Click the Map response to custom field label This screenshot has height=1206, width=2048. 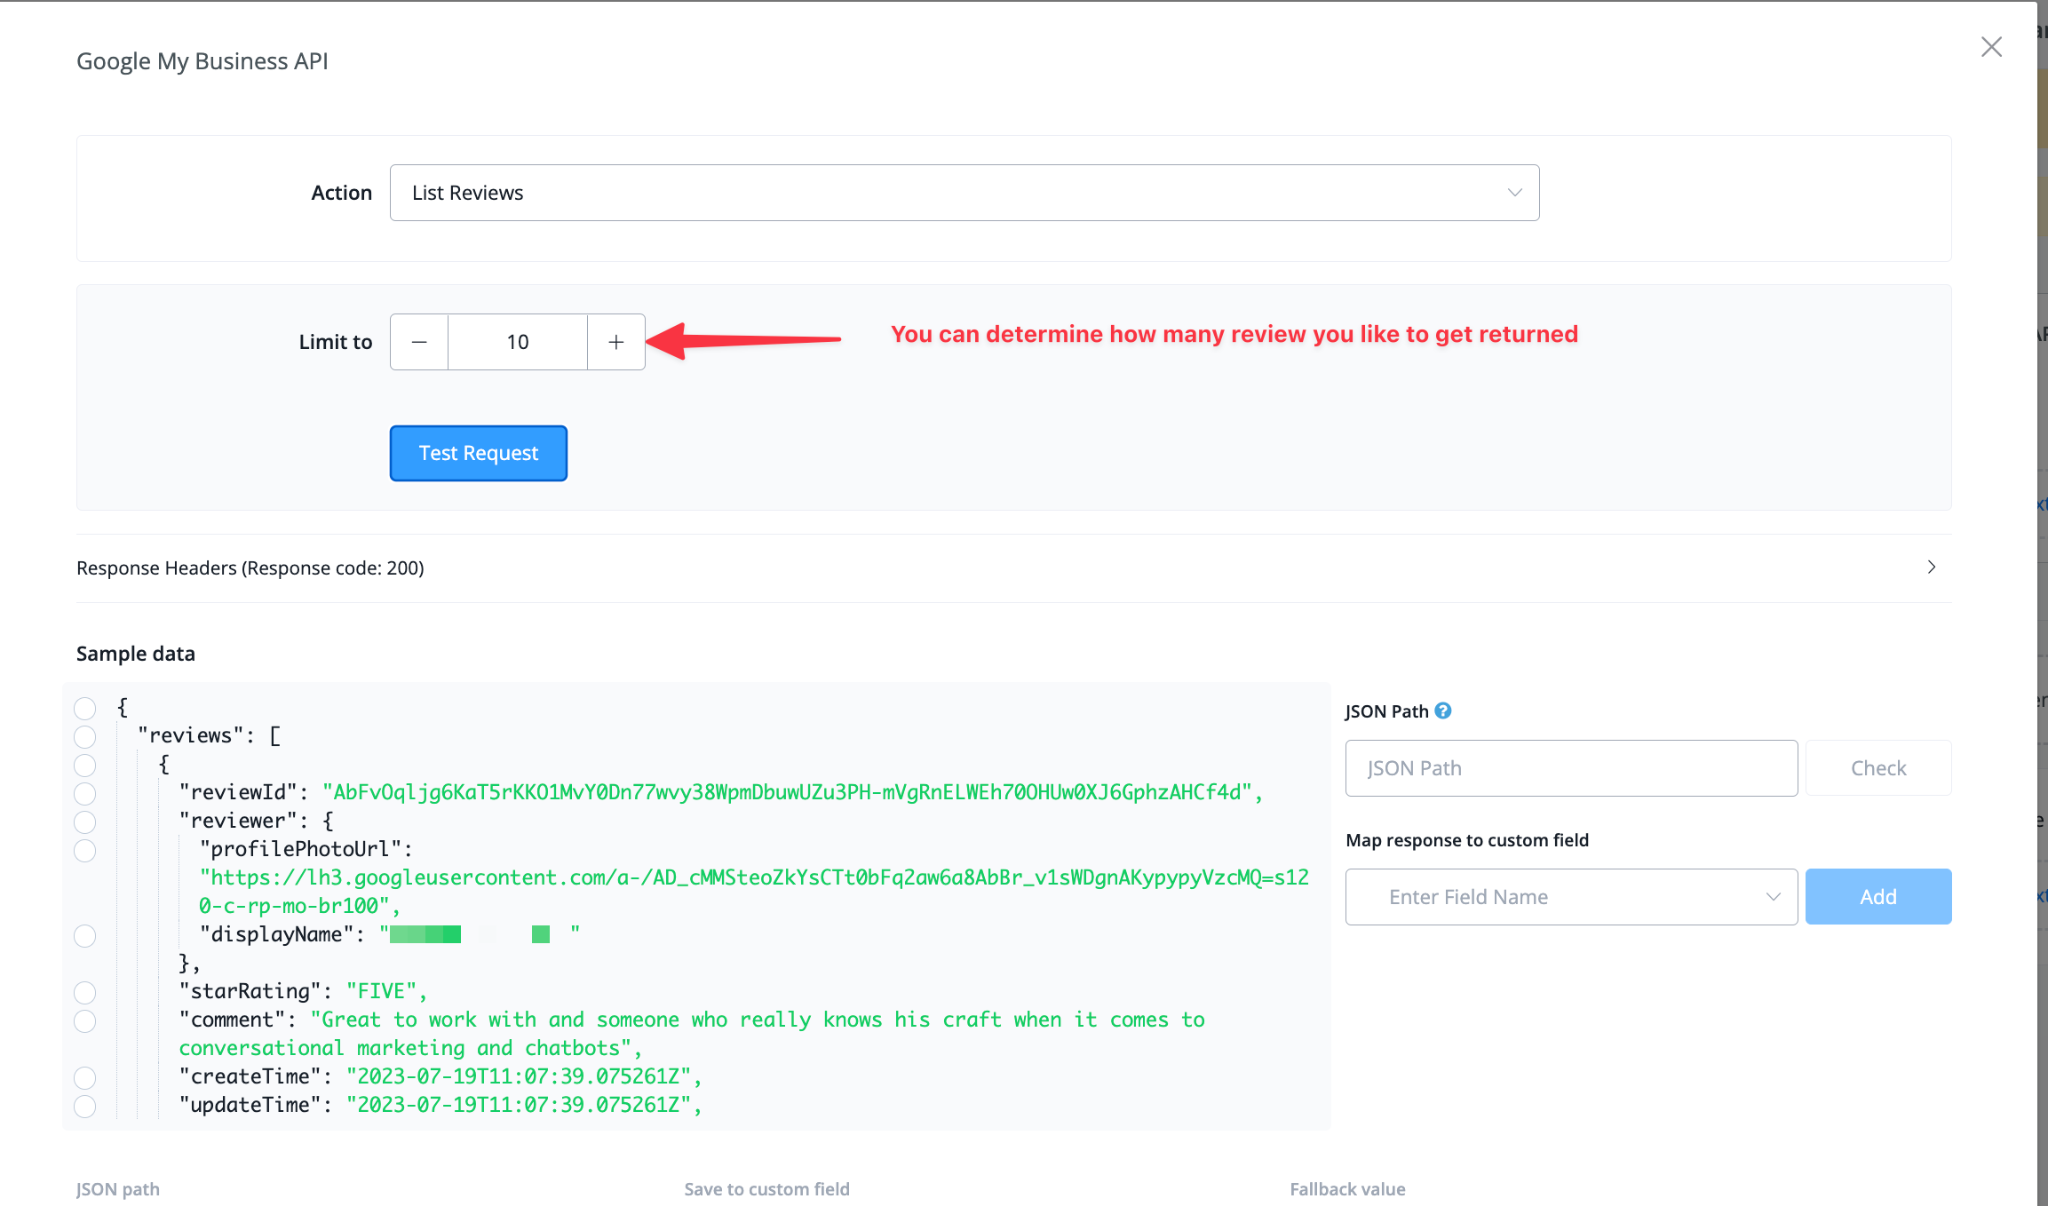click(x=1467, y=840)
